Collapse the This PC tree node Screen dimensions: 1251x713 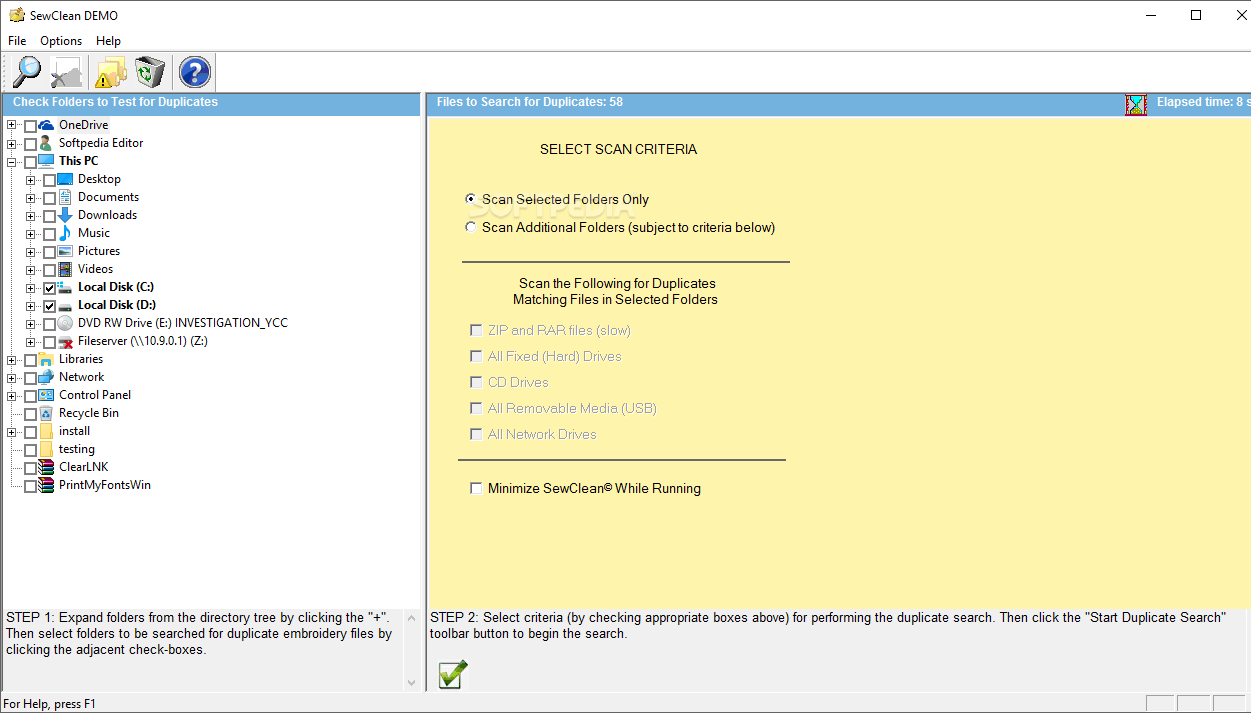(x=12, y=161)
